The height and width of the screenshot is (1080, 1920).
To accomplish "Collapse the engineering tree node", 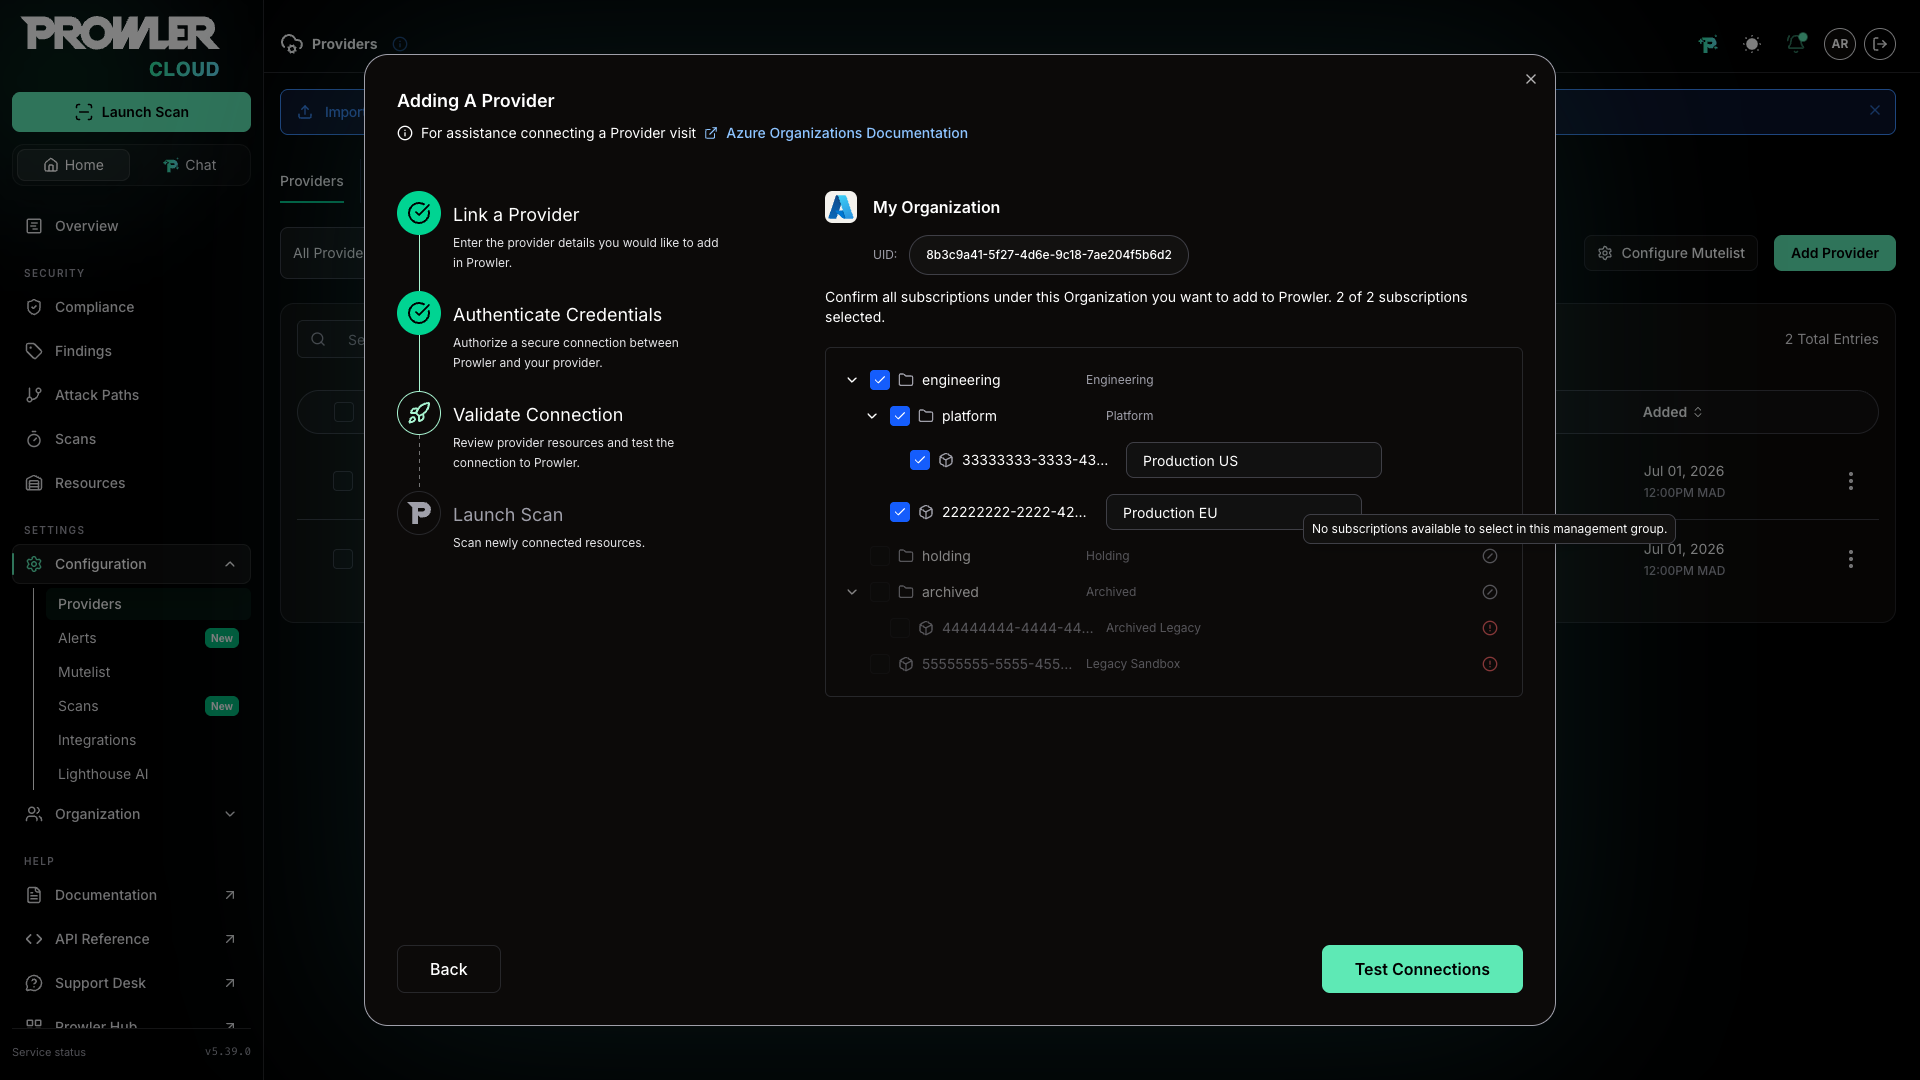I will (852, 380).
